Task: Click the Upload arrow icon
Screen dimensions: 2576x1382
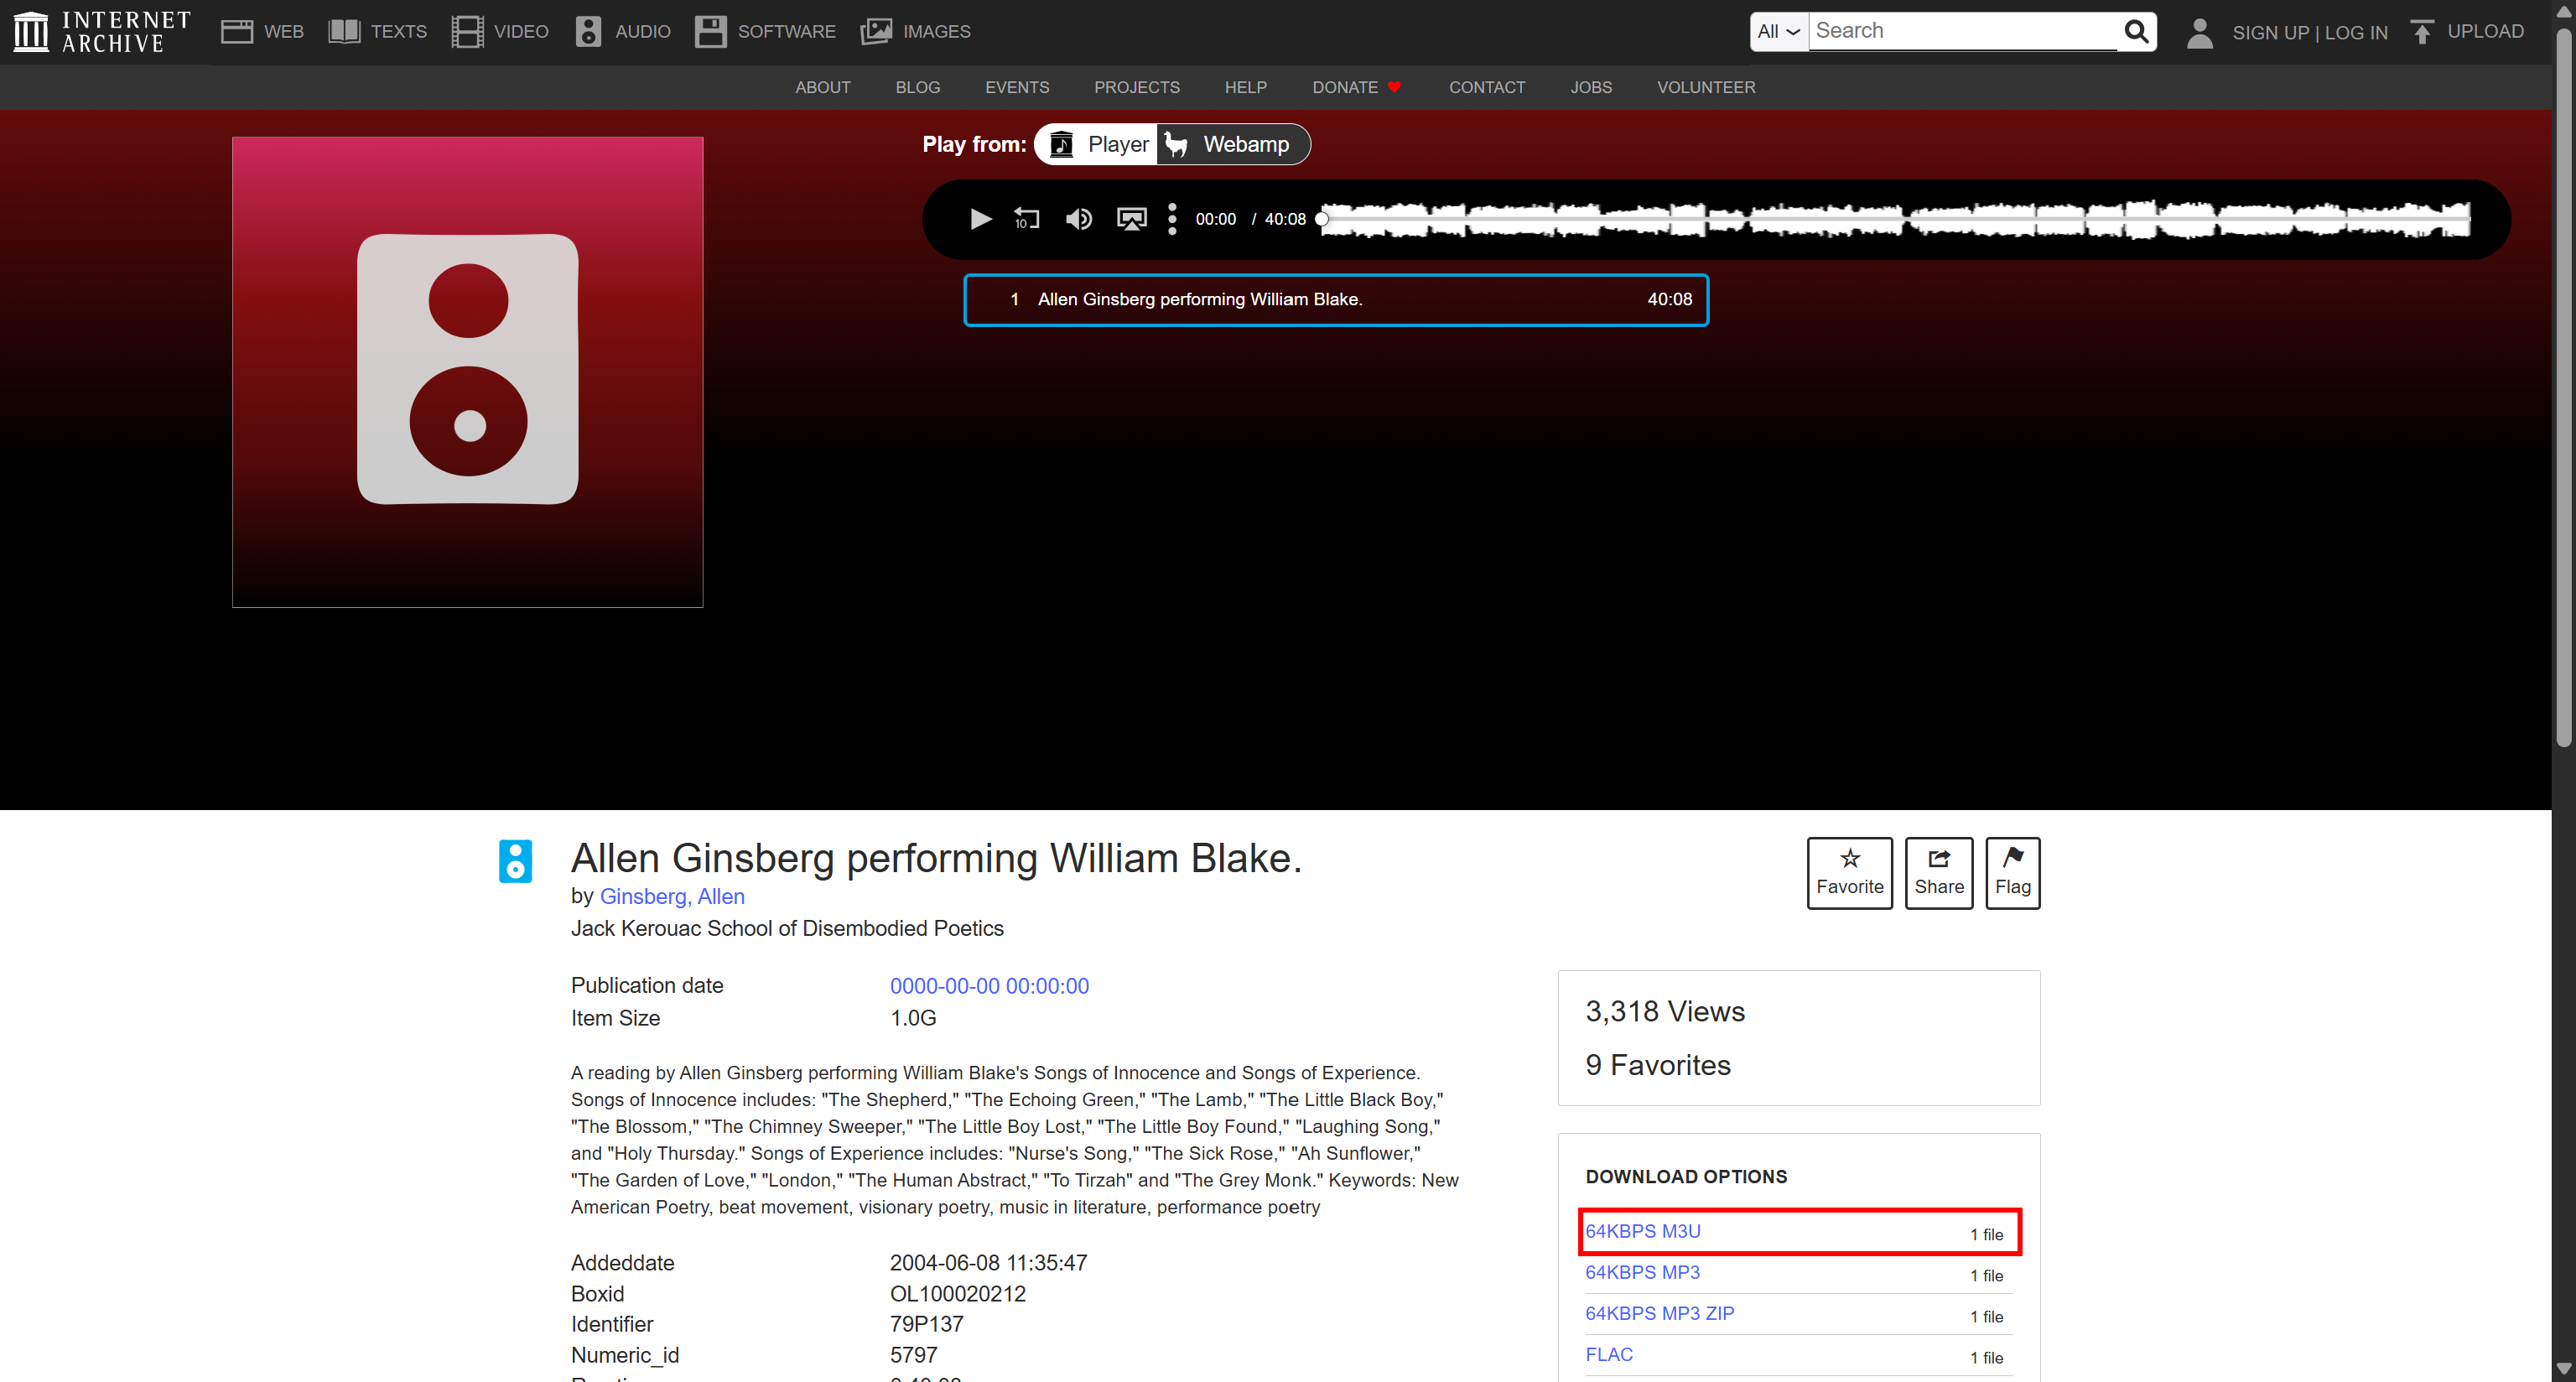Action: [x=2421, y=32]
